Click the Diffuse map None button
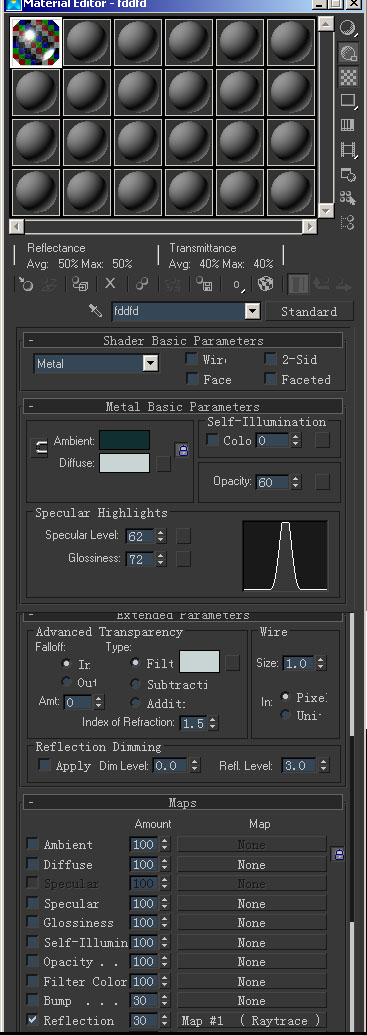 251,865
